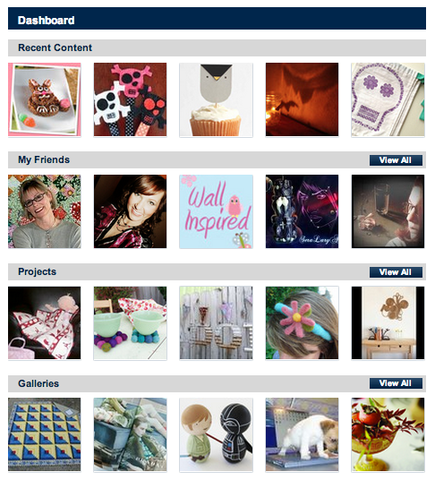Screen dimensions: 435x481
Task: Open the white puppy gallery thumbnail
Action: (302, 435)
